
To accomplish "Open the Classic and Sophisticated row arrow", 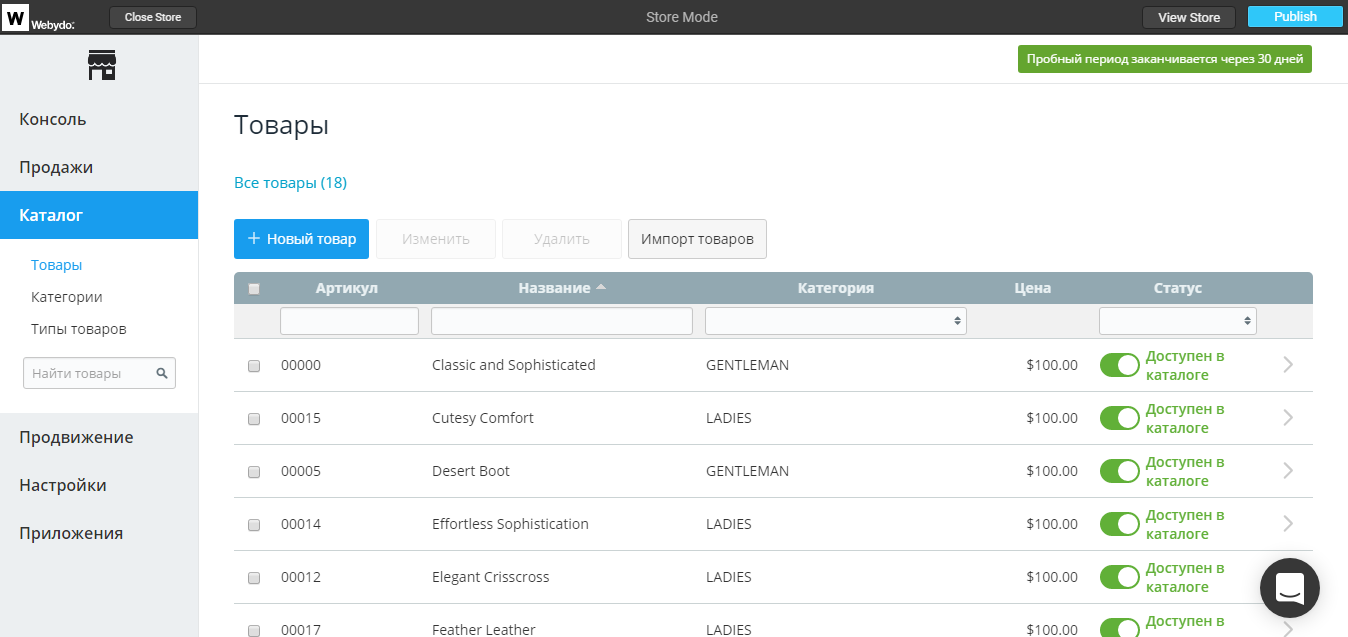I will pos(1288,365).
